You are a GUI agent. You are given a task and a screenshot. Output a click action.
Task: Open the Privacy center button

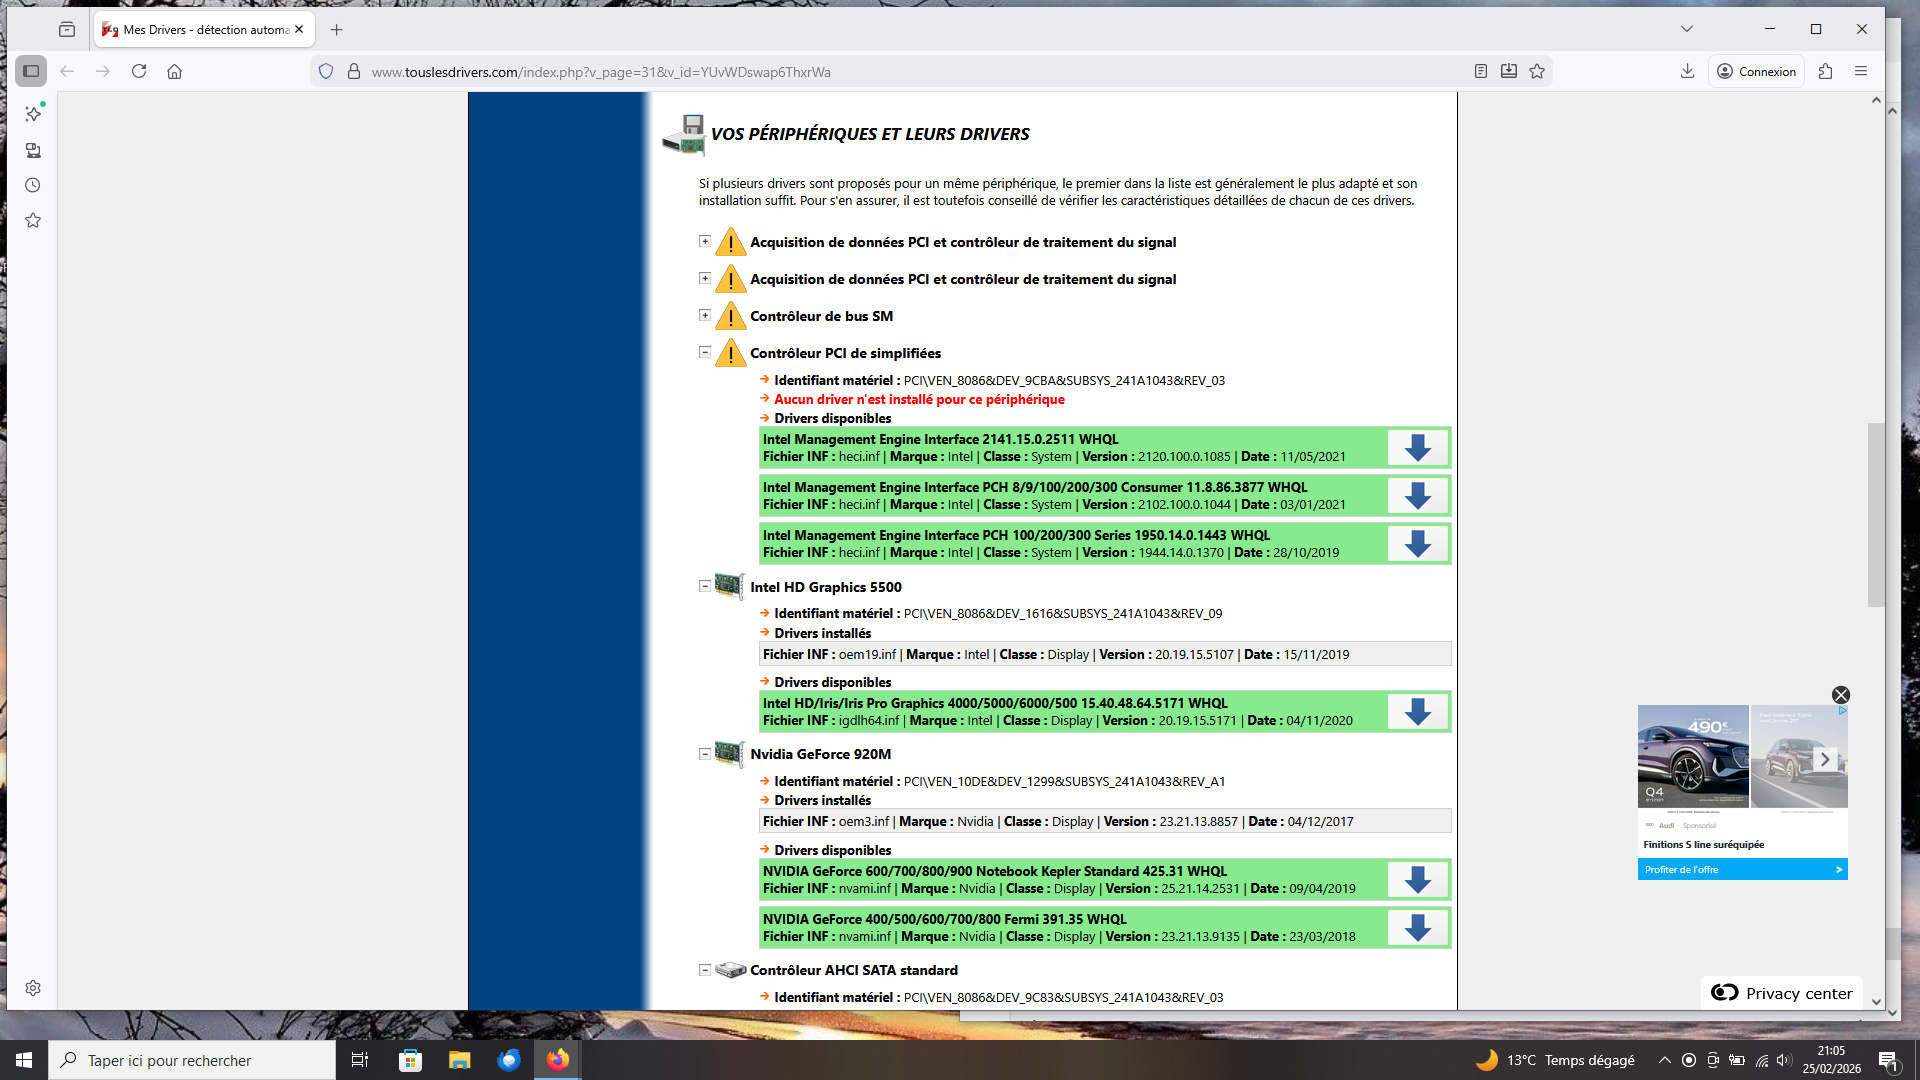pyautogui.click(x=1782, y=993)
